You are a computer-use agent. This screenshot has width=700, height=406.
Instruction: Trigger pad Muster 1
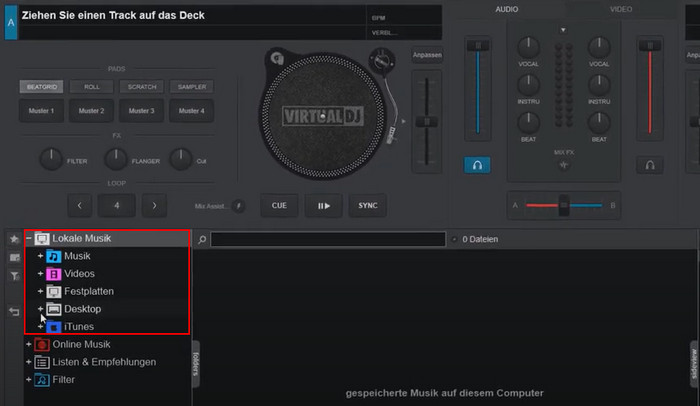click(x=42, y=111)
